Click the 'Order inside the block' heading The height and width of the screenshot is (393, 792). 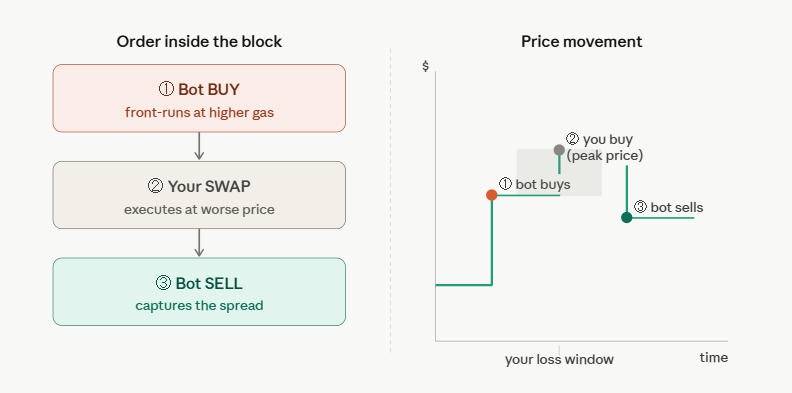[199, 41]
